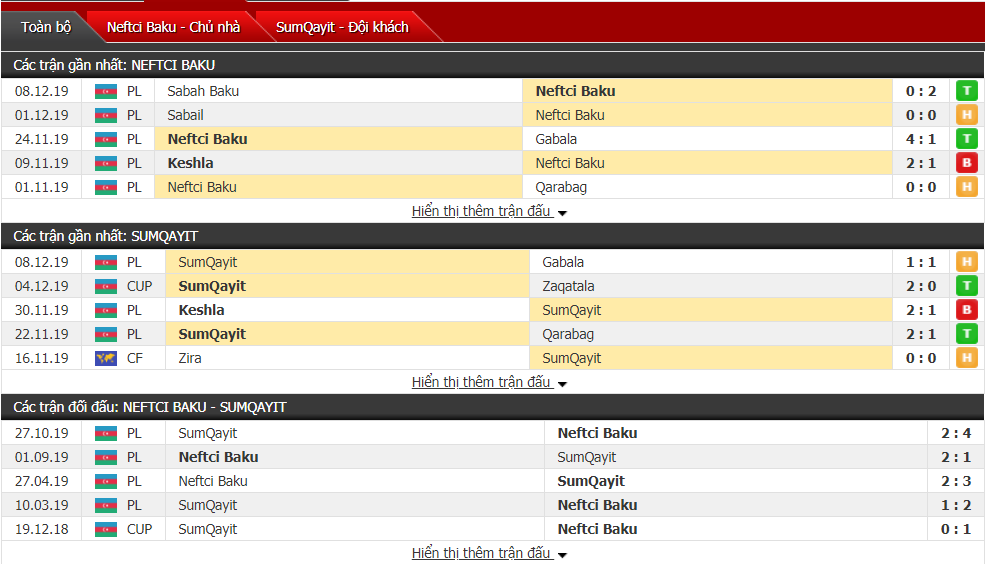Click the world map icon on the 16.11.19 CF row
The width and height of the screenshot is (986, 564).
tap(106, 358)
